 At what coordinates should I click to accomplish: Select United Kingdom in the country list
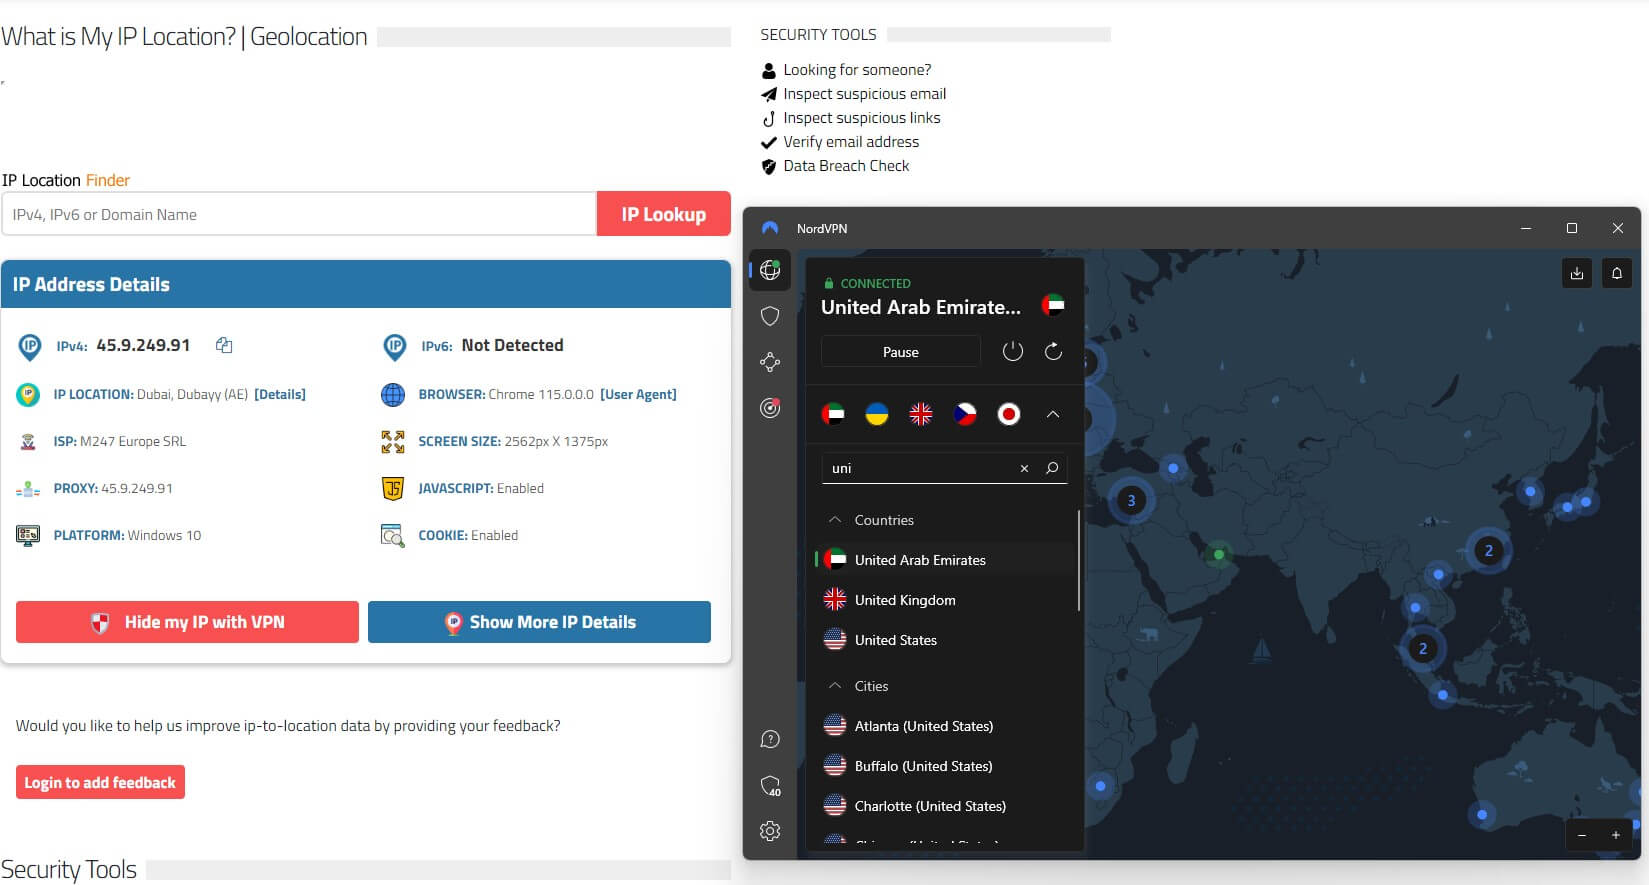[x=945, y=600]
